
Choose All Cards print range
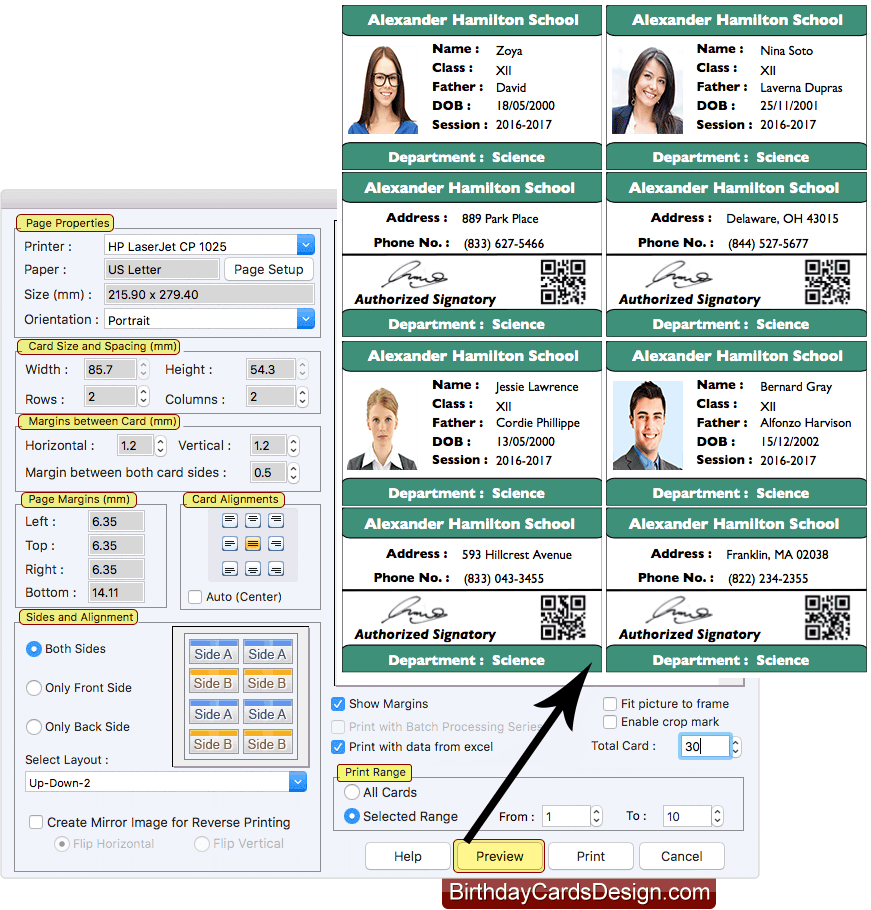click(352, 792)
